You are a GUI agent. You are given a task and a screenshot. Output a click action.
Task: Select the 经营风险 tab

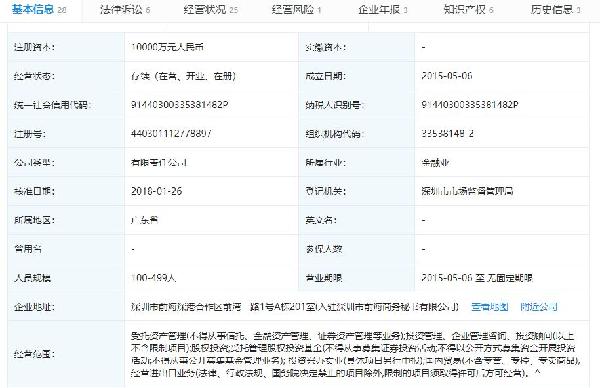click(296, 10)
